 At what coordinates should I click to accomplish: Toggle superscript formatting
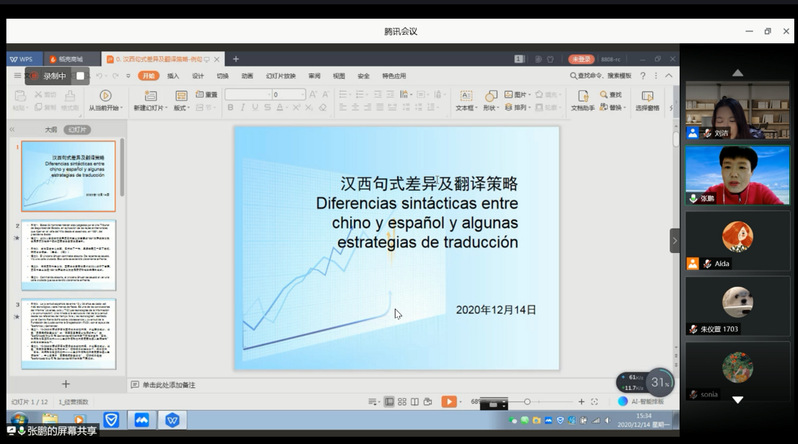[296, 107]
